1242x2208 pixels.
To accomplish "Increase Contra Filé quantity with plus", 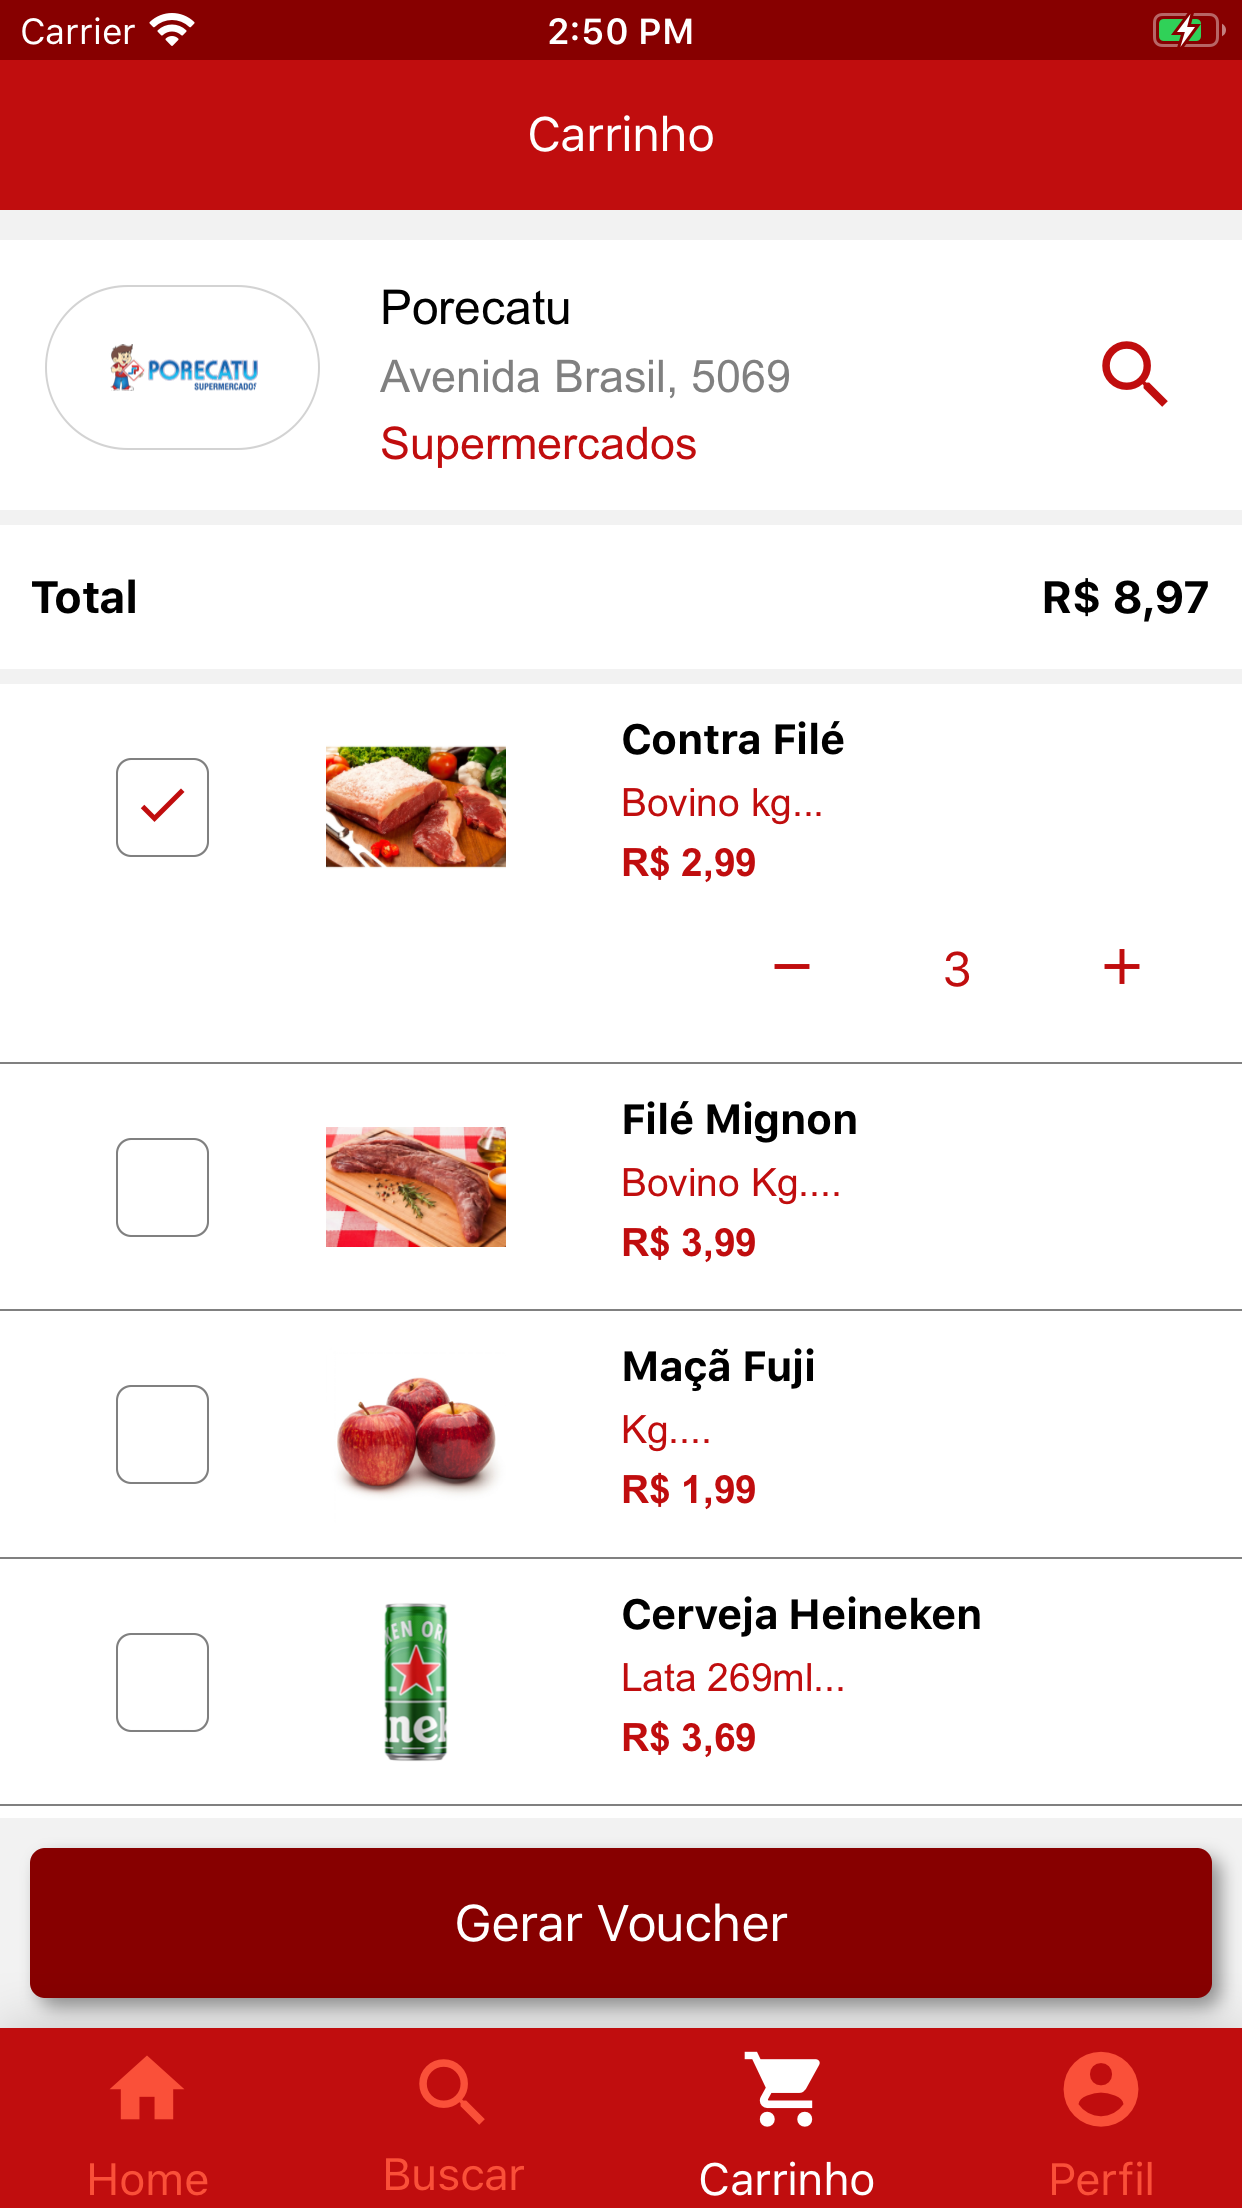I will 1121,967.
